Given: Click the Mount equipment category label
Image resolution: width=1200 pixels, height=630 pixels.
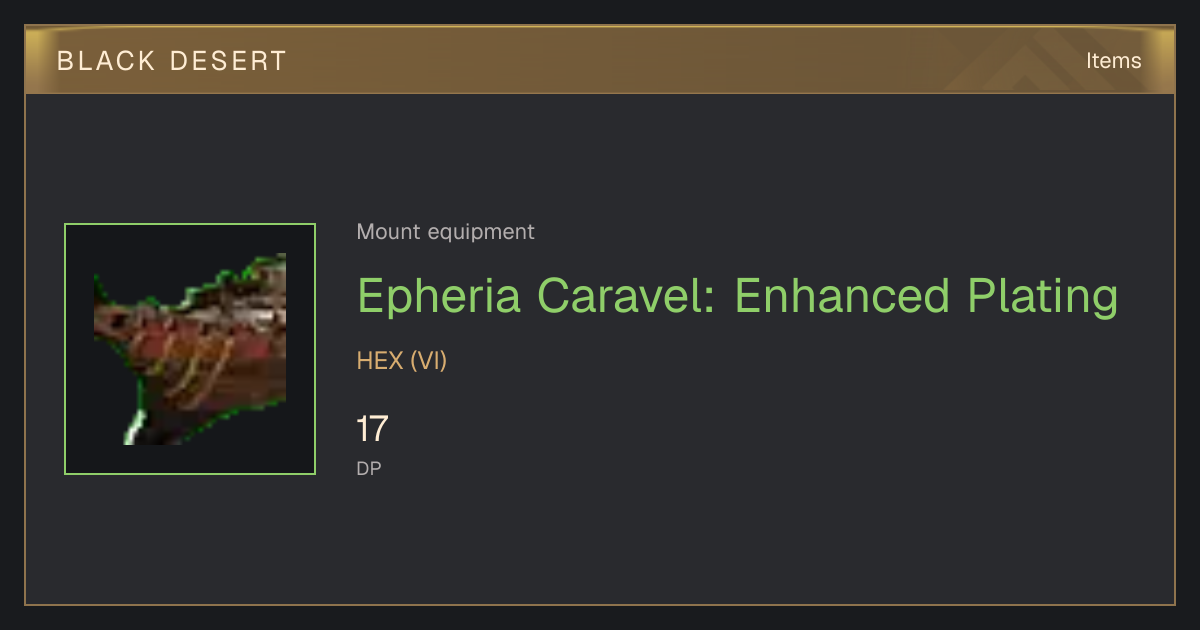Looking at the screenshot, I should point(445,232).
